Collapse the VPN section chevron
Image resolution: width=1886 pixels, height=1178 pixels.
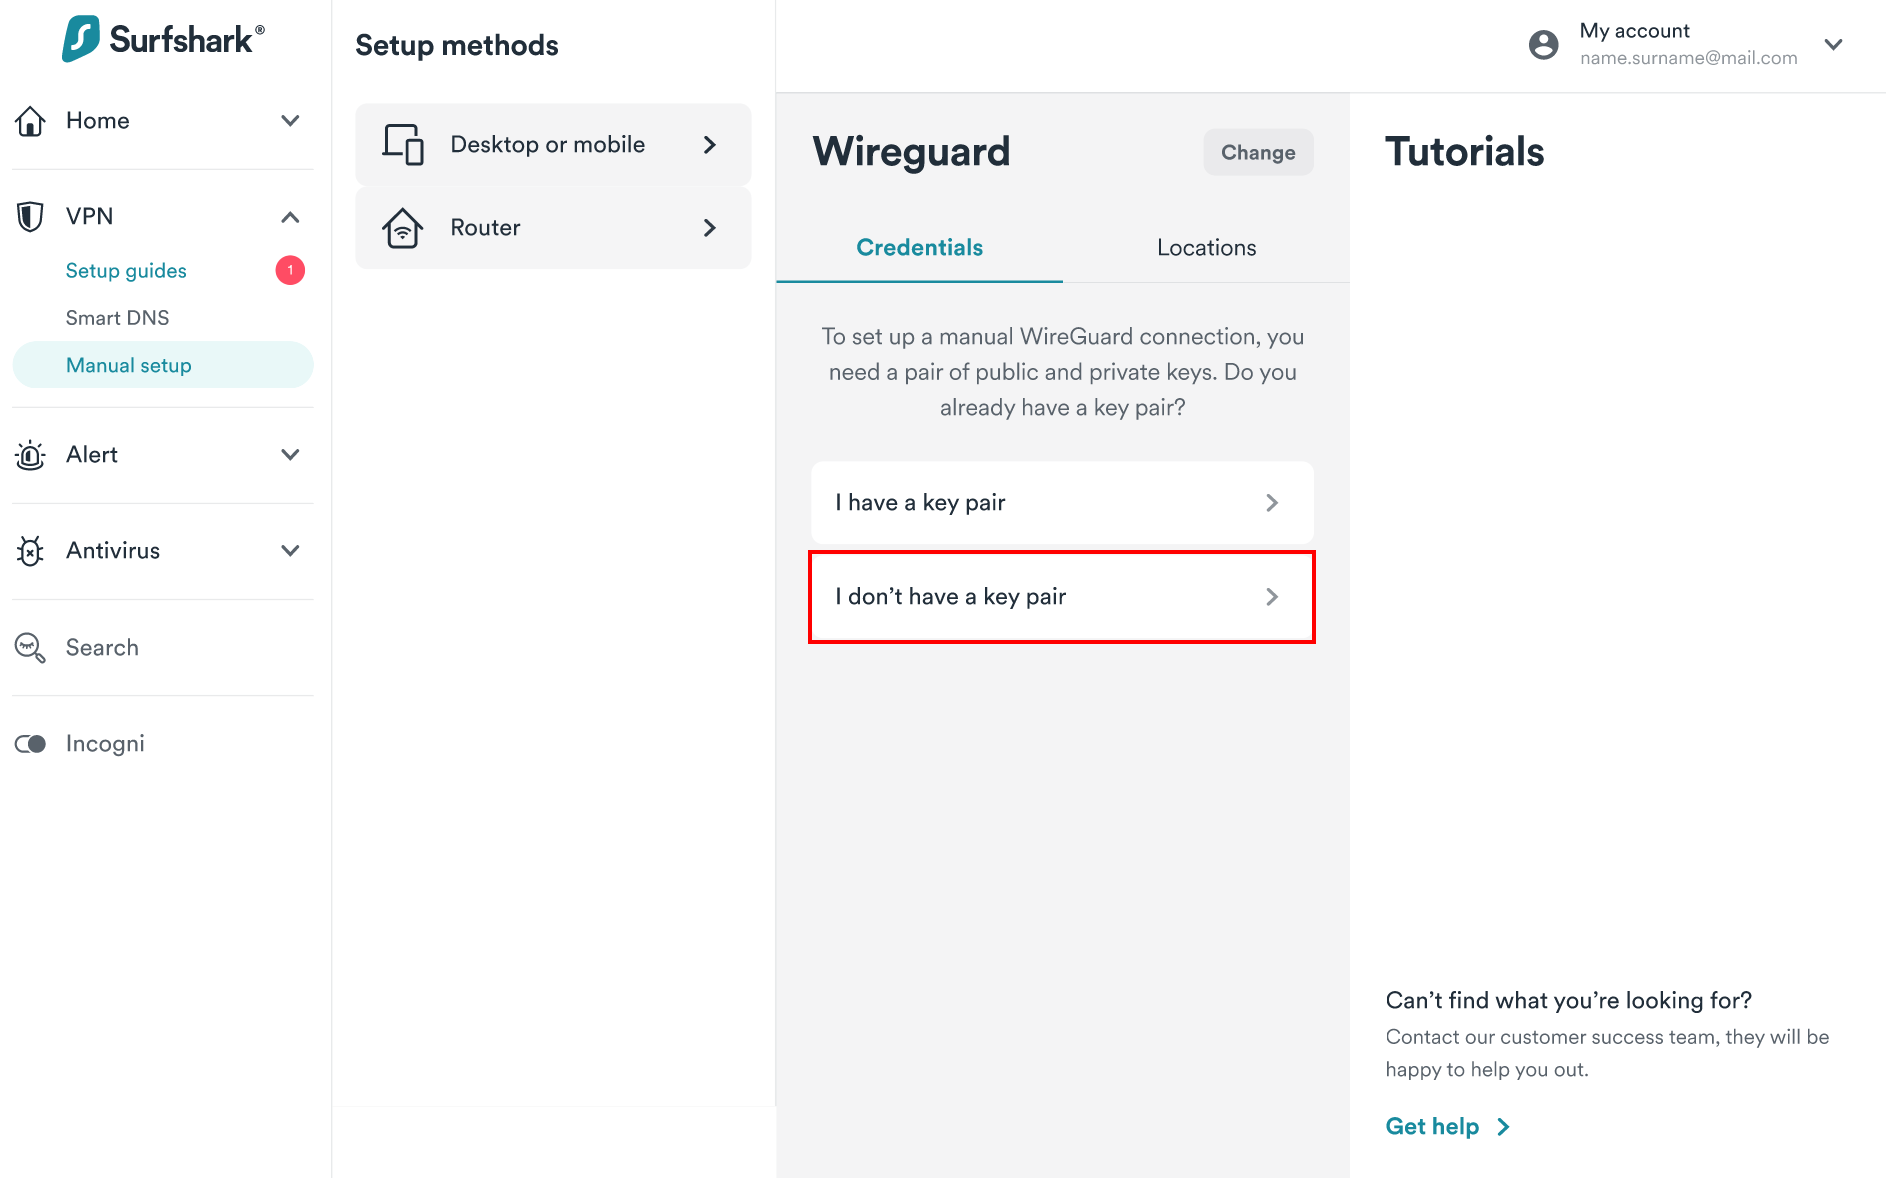click(290, 217)
